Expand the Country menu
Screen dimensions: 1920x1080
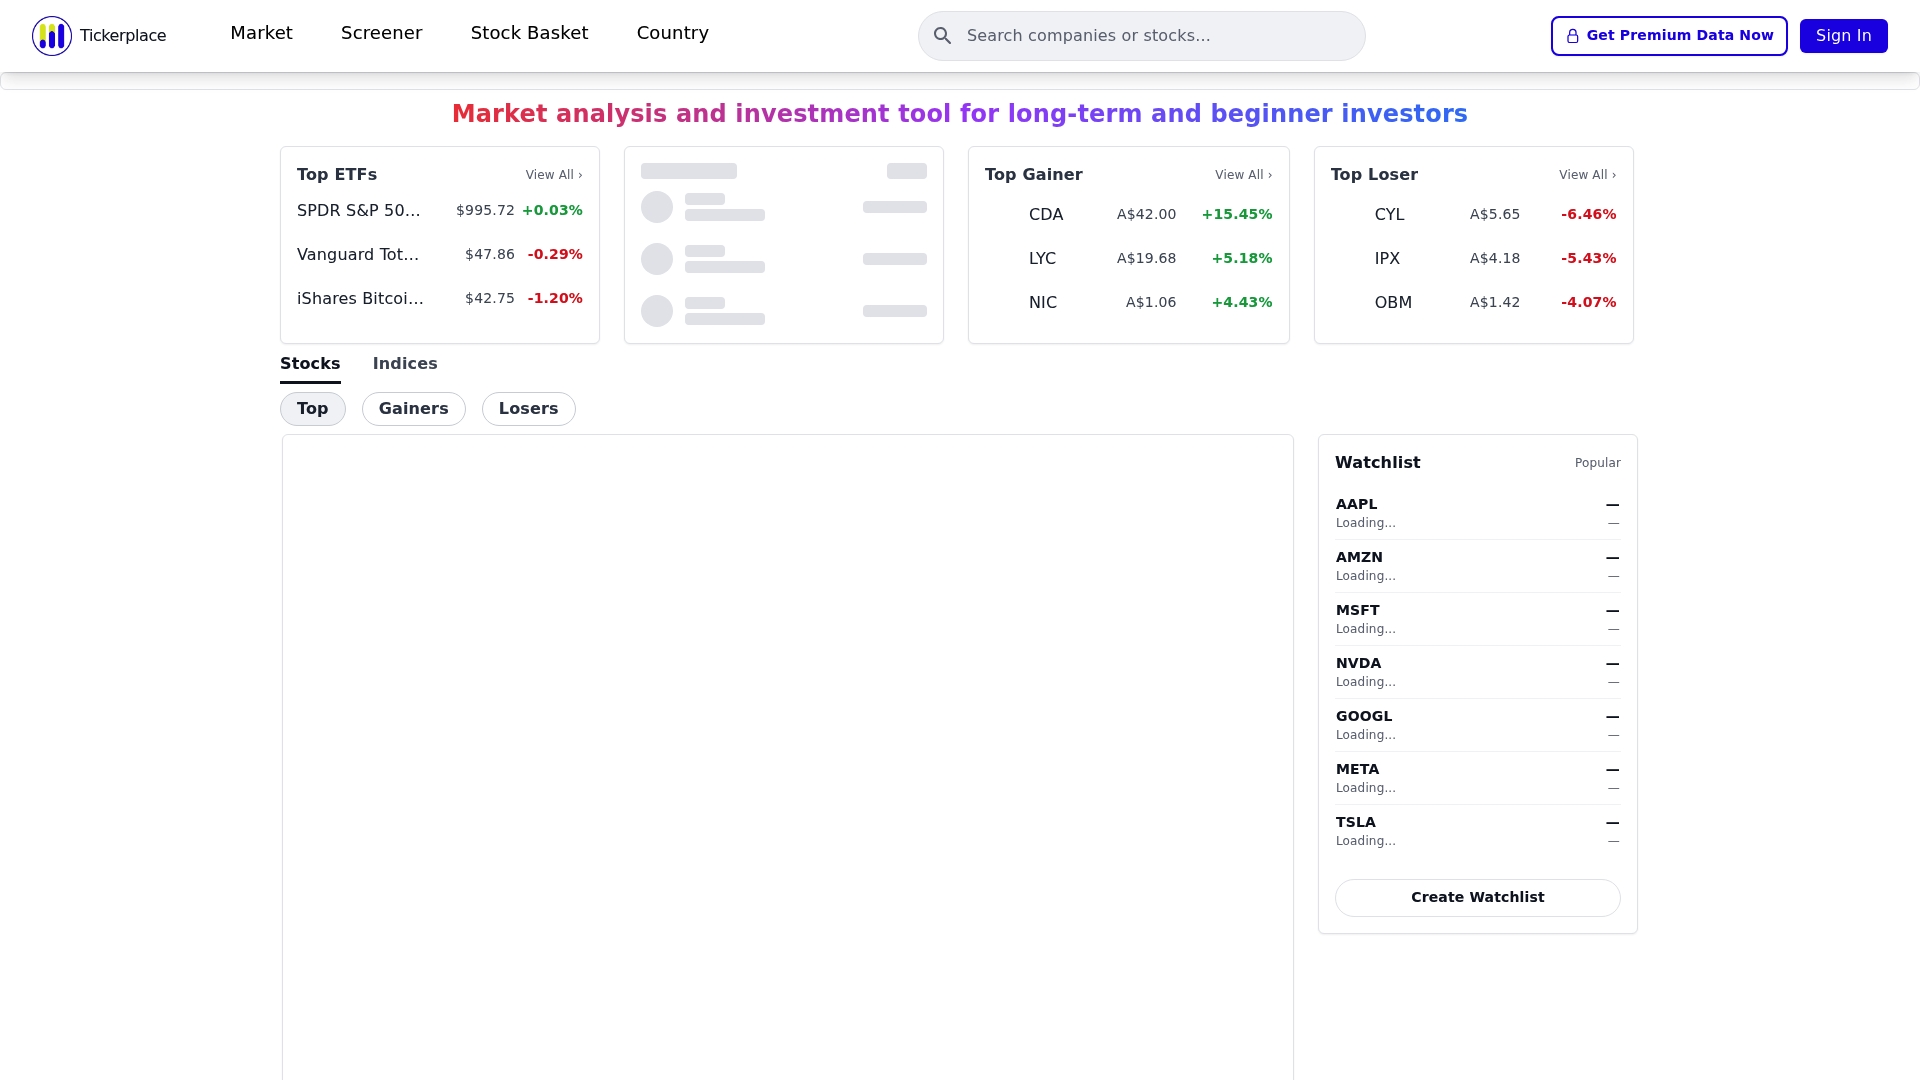pyautogui.click(x=672, y=33)
